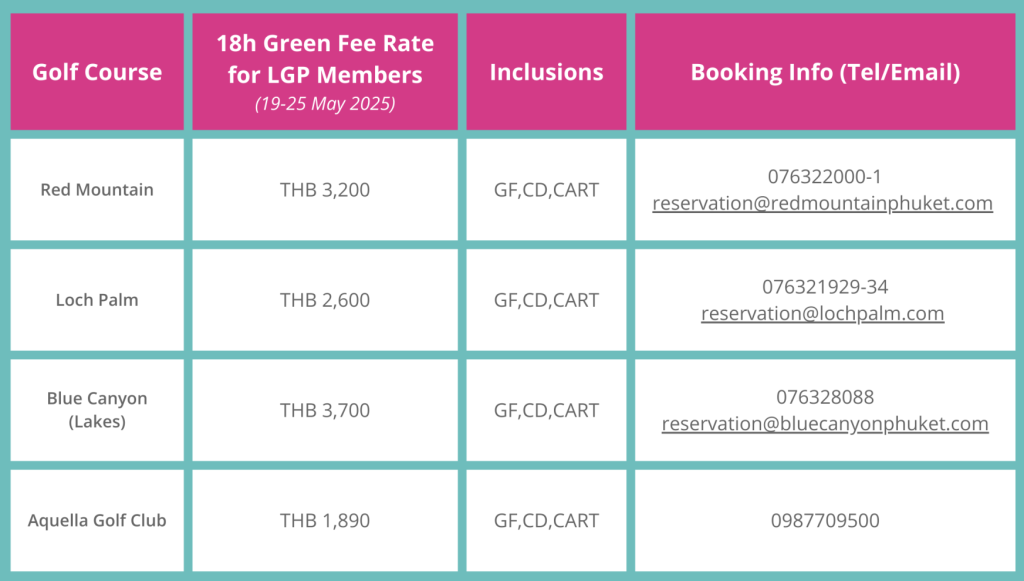Image resolution: width=1024 pixels, height=581 pixels.
Task: Open the reservation@lochpalm.com email link
Action: point(822,314)
